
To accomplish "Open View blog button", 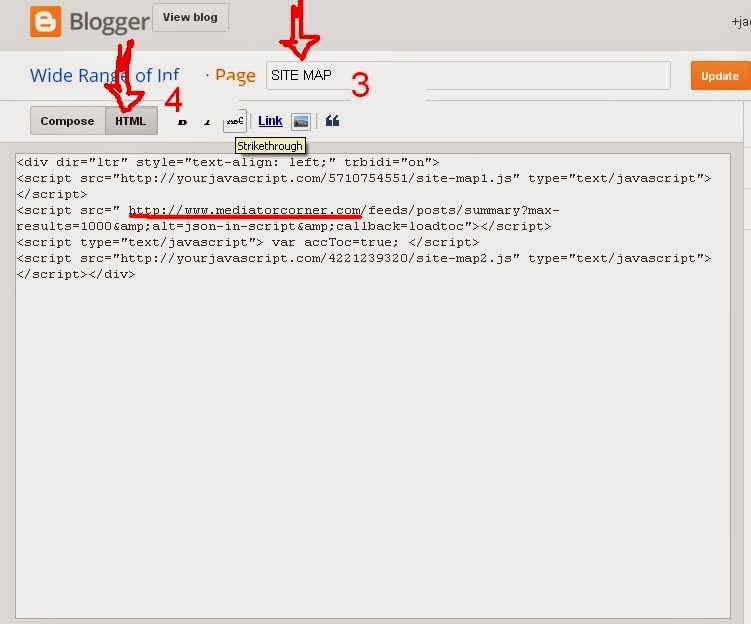I will [190, 18].
